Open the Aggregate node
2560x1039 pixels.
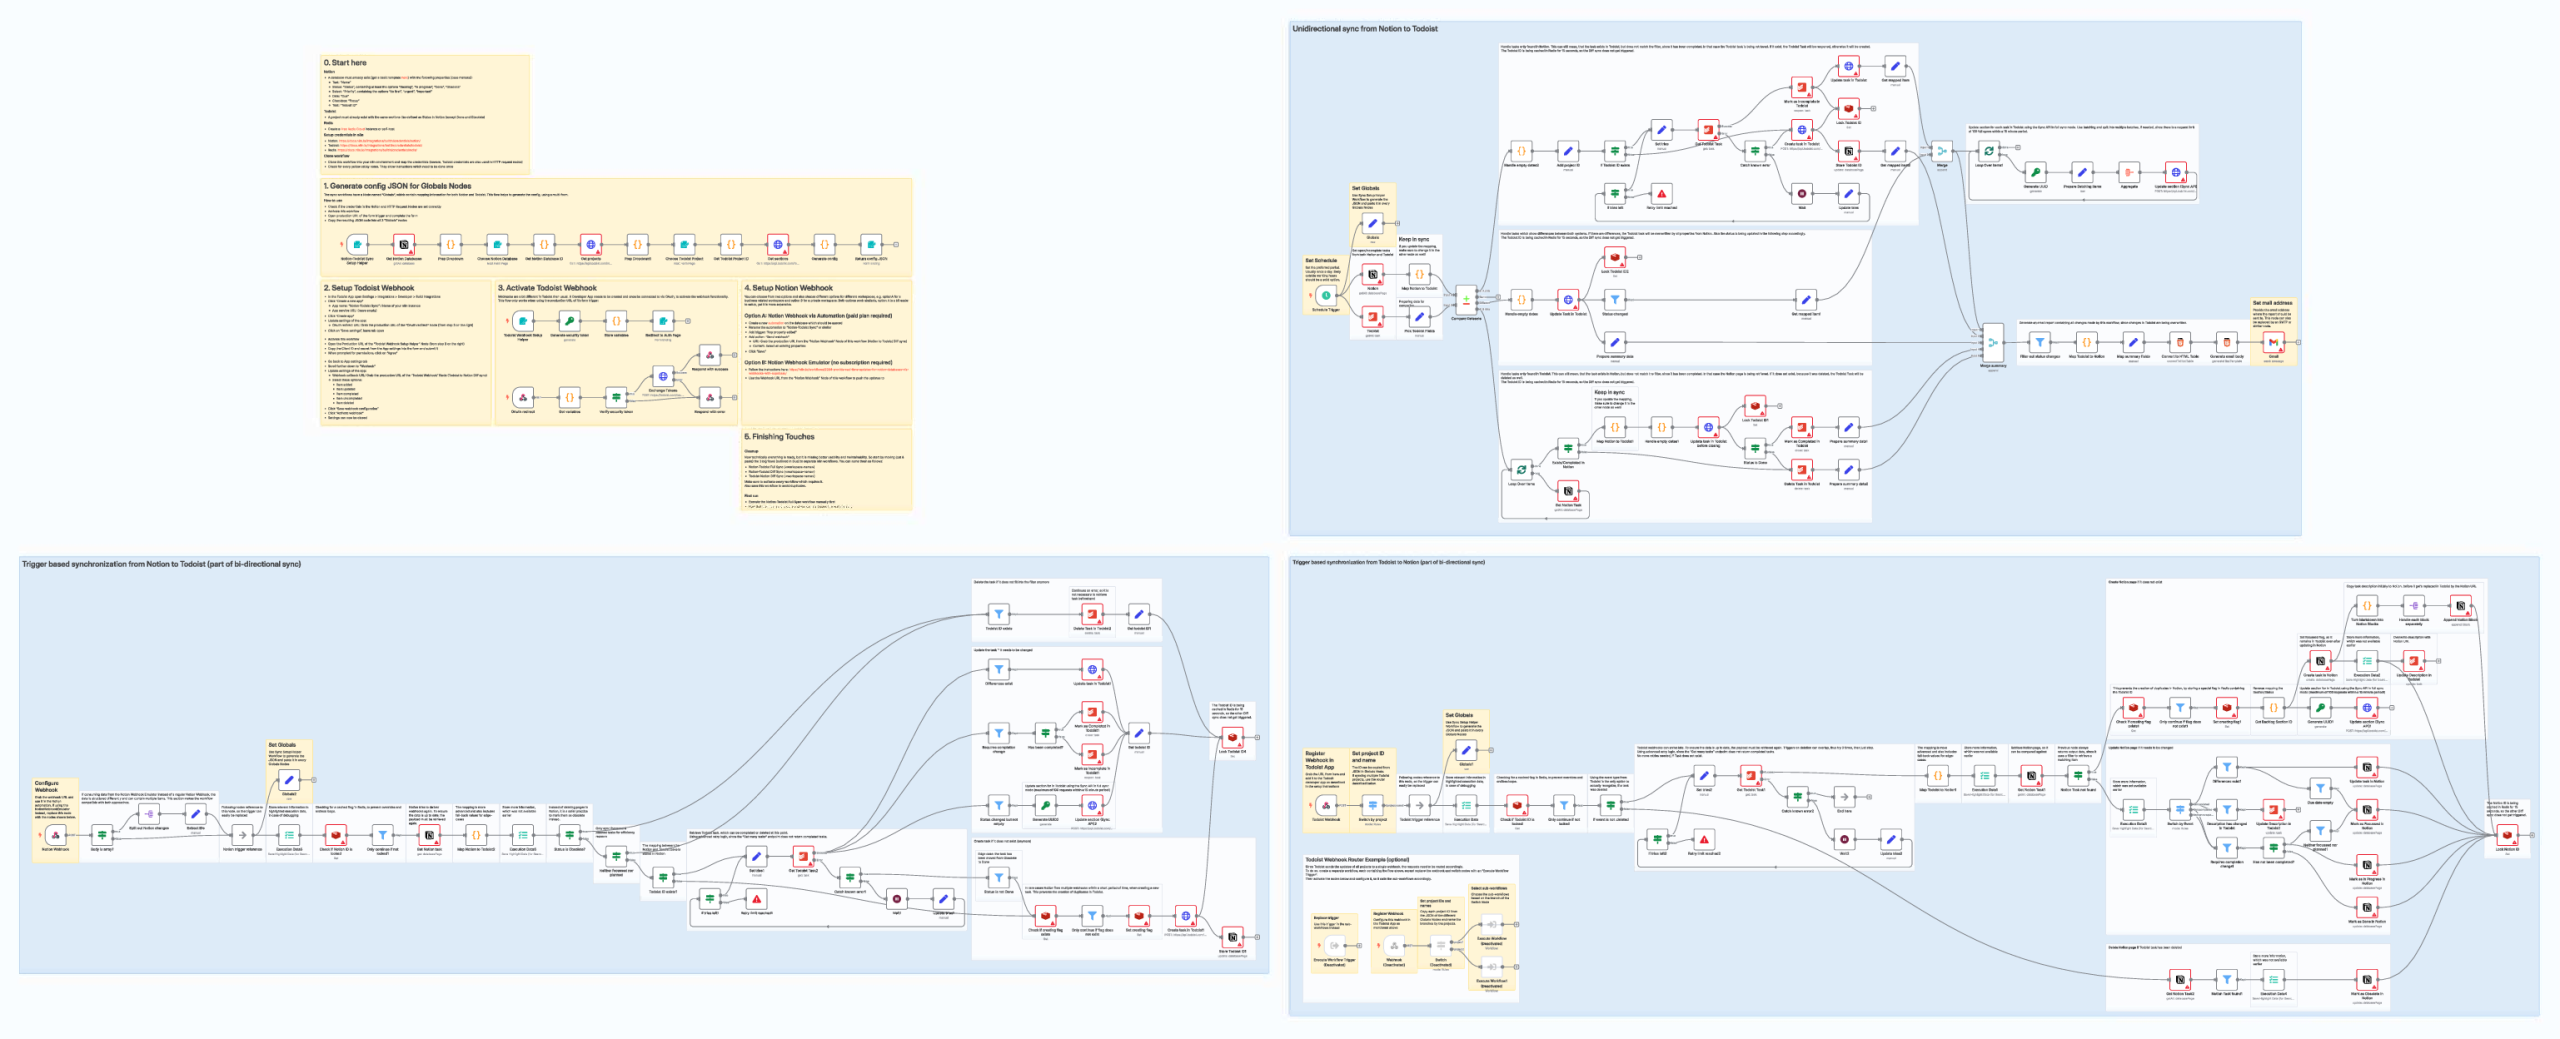(x=2129, y=173)
